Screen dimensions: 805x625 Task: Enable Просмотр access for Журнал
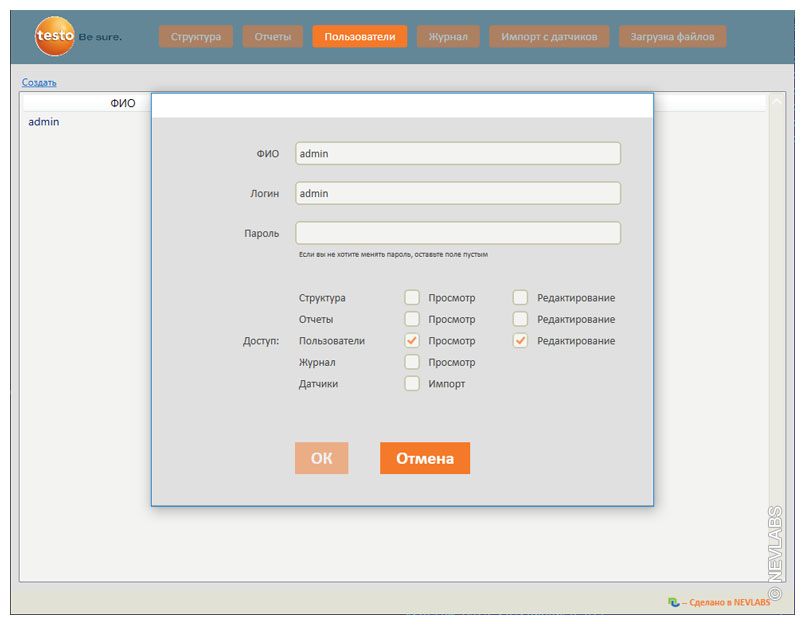click(x=412, y=363)
